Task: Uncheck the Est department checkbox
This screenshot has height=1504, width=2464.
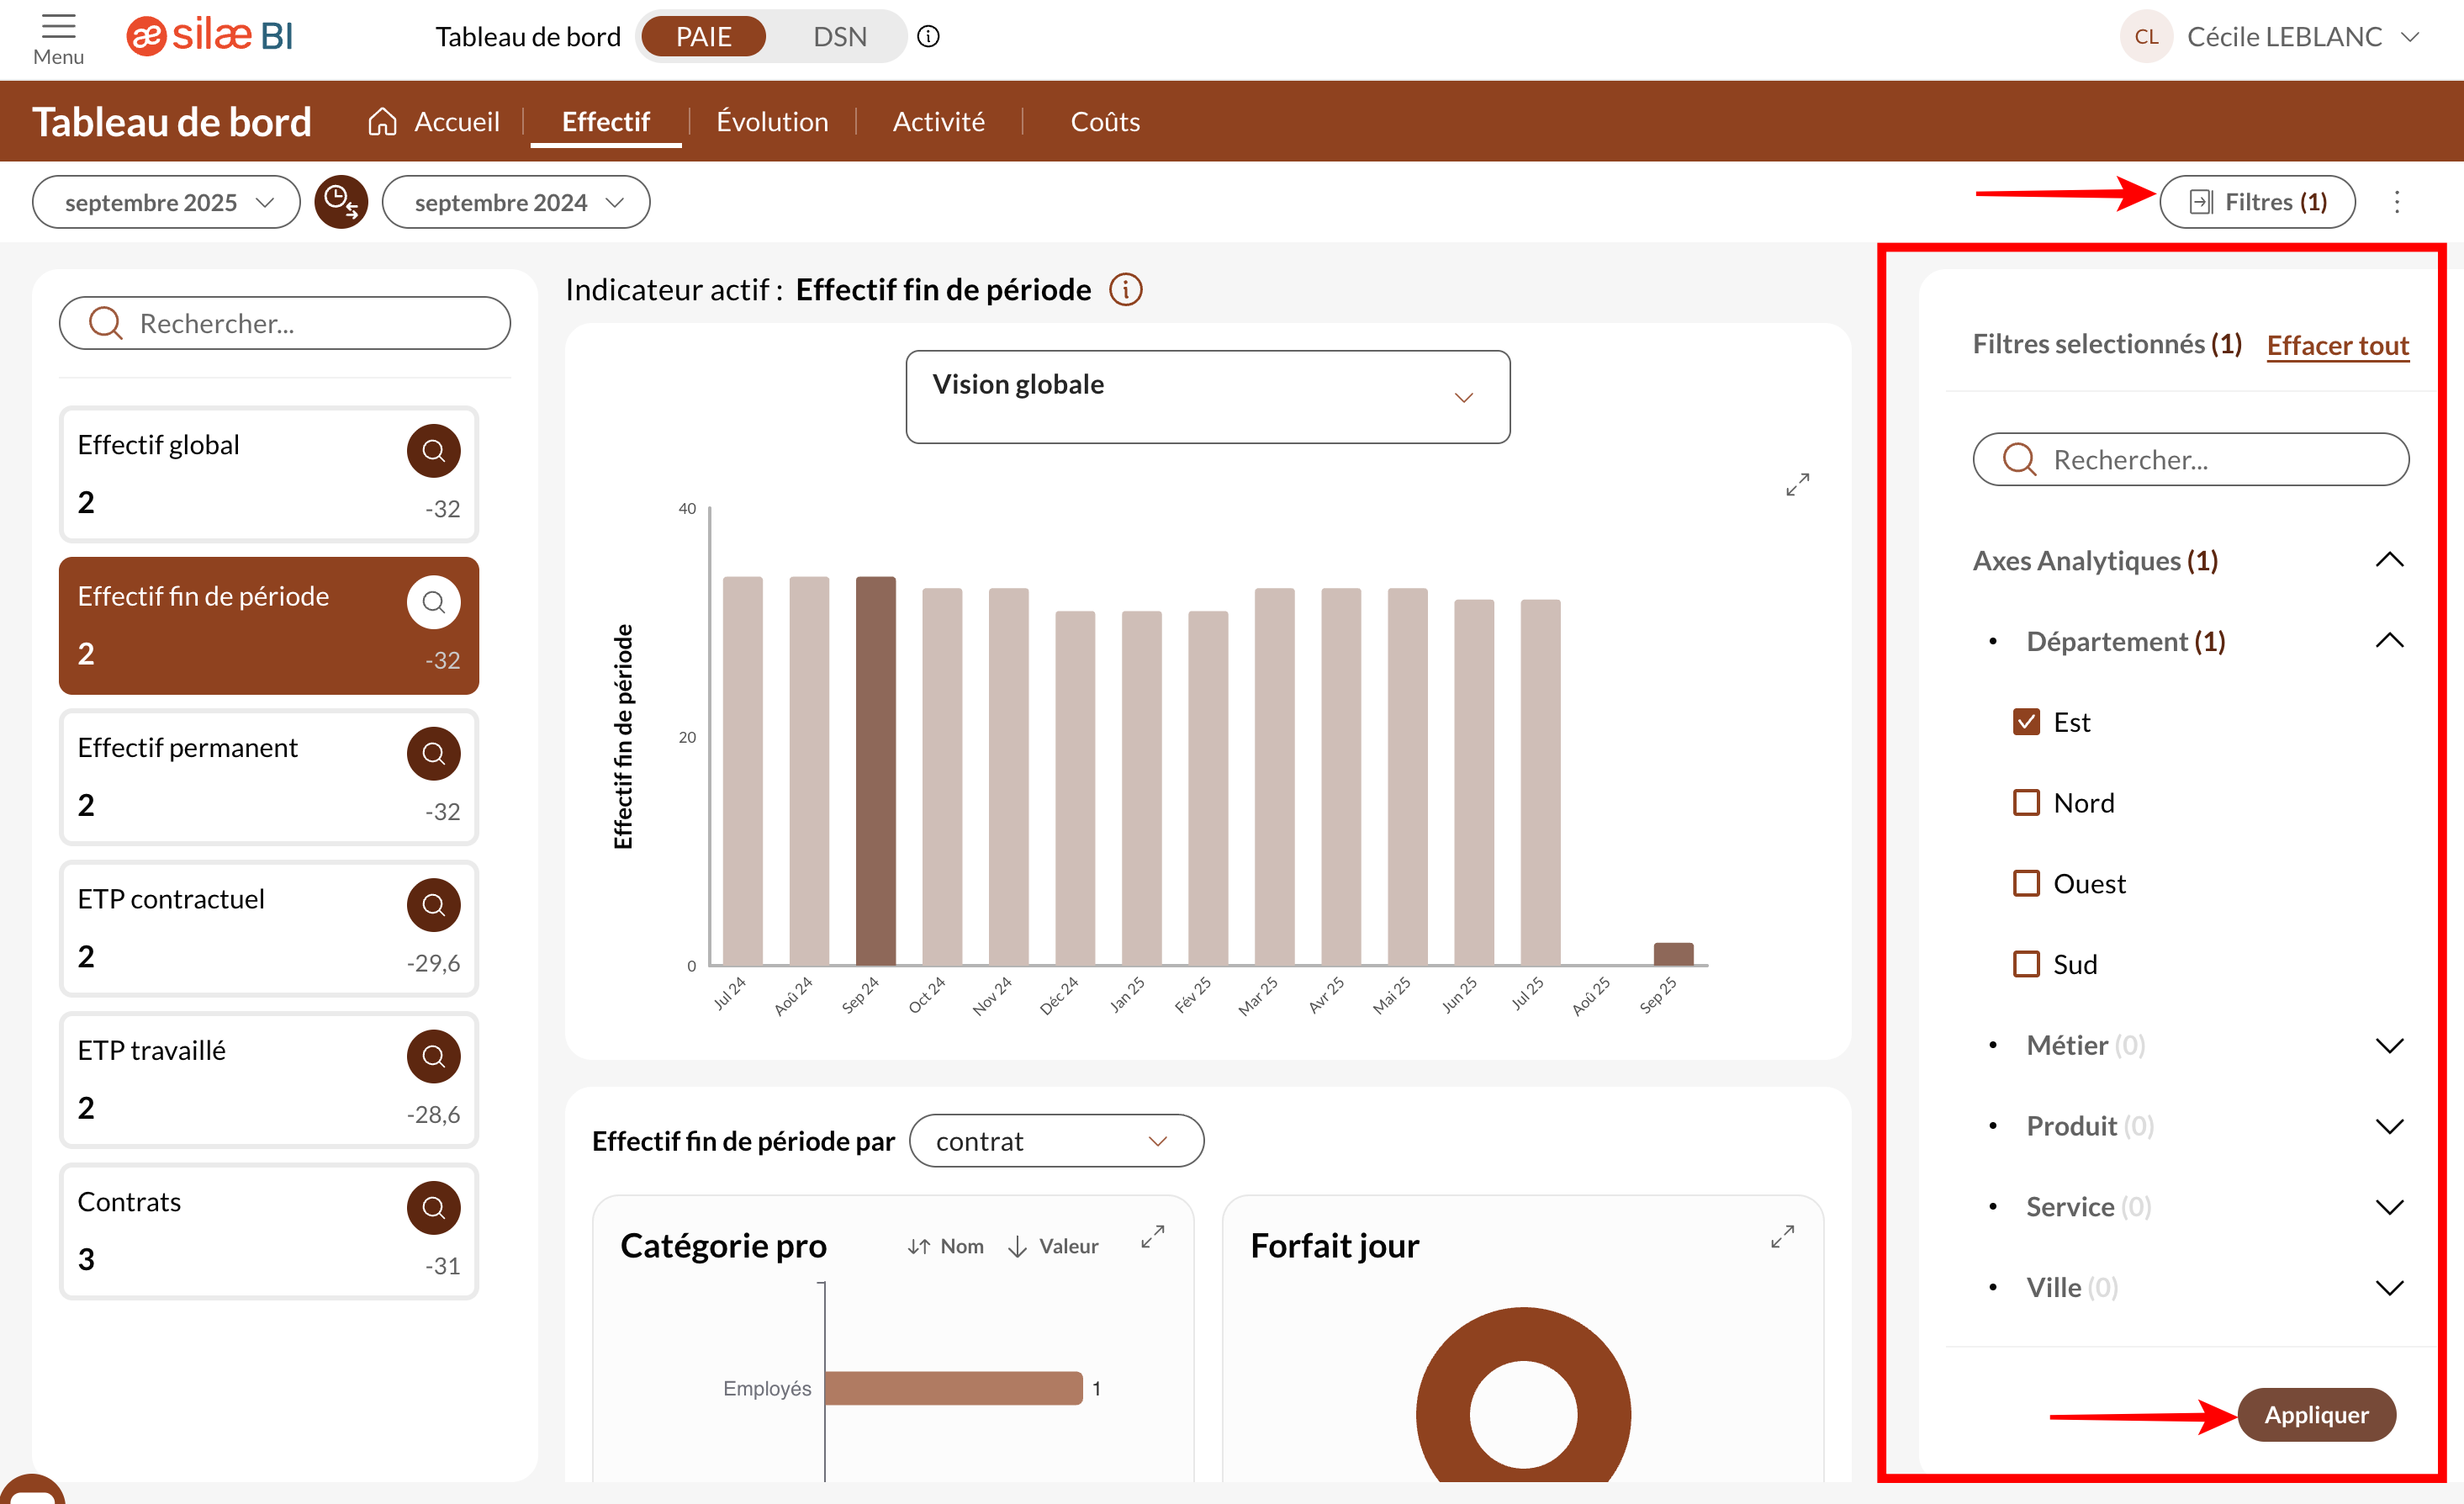Action: [x=2026, y=722]
